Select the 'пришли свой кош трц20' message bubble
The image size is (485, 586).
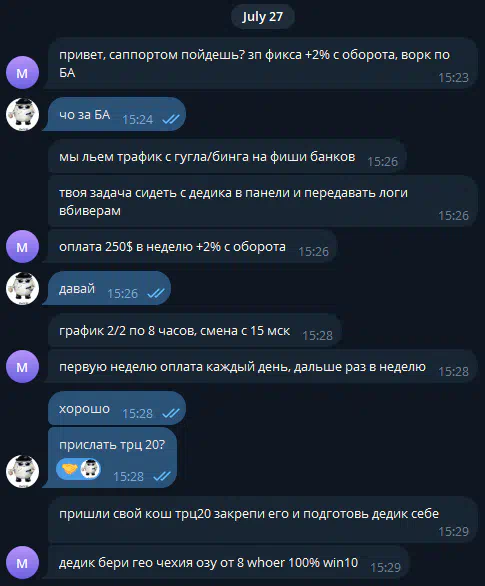point(263,519)
